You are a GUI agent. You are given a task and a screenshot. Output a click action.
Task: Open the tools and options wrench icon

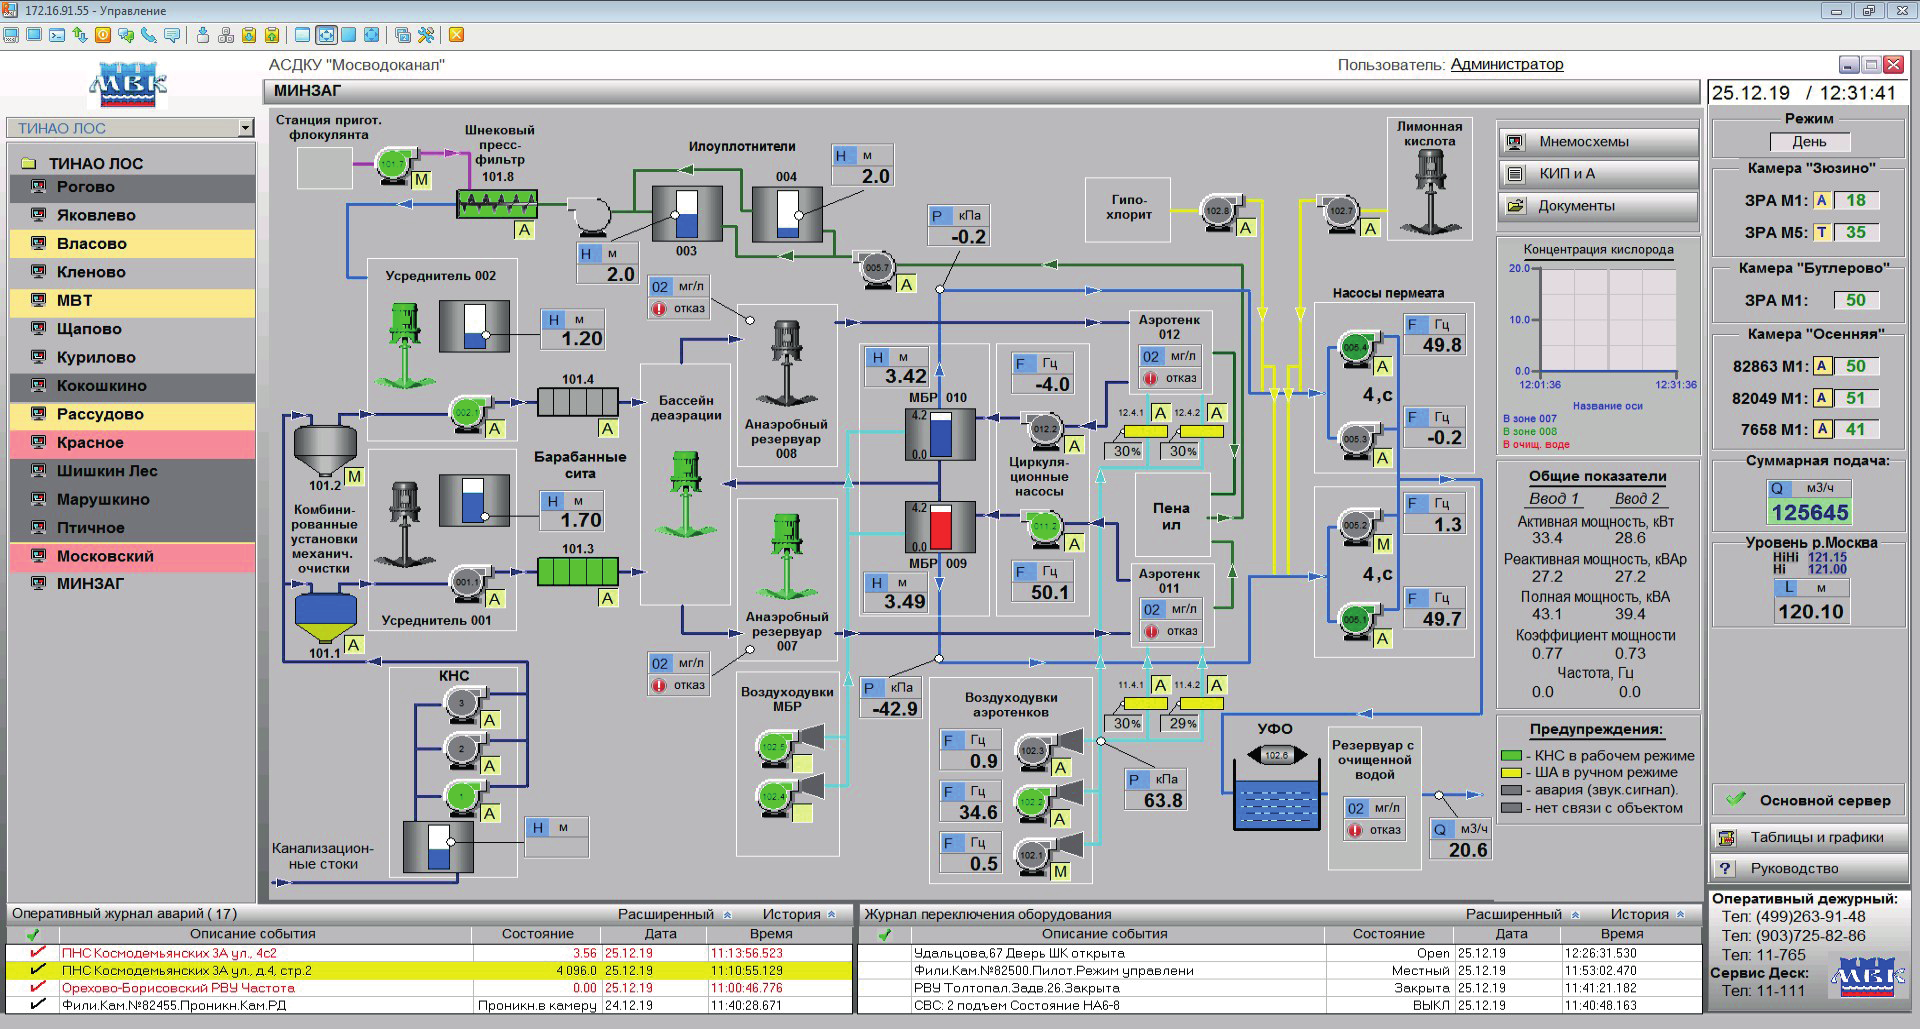tap(426, 35)
